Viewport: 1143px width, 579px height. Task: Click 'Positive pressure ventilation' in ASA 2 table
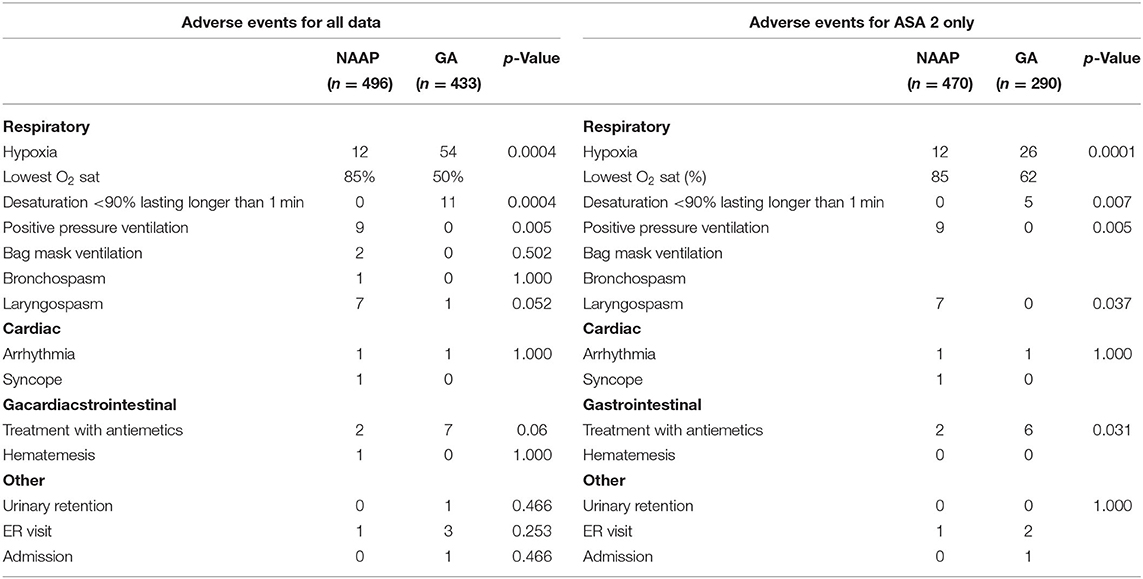(x=676, y=228)
